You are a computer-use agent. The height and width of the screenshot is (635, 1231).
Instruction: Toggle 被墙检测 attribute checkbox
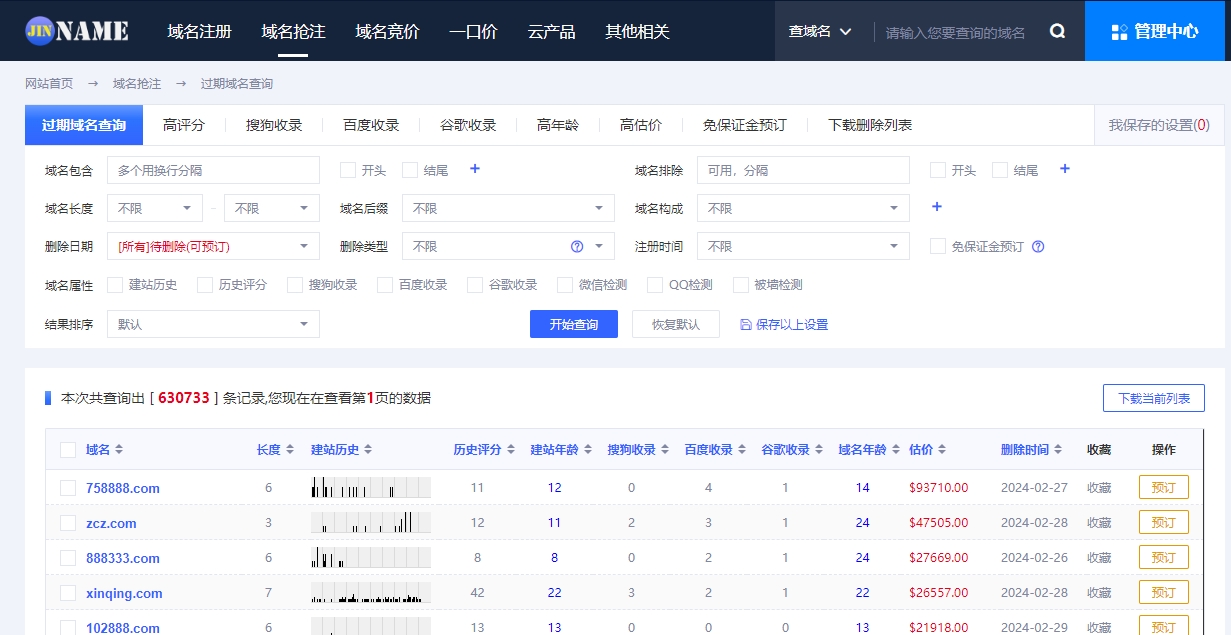coord(741,285)
